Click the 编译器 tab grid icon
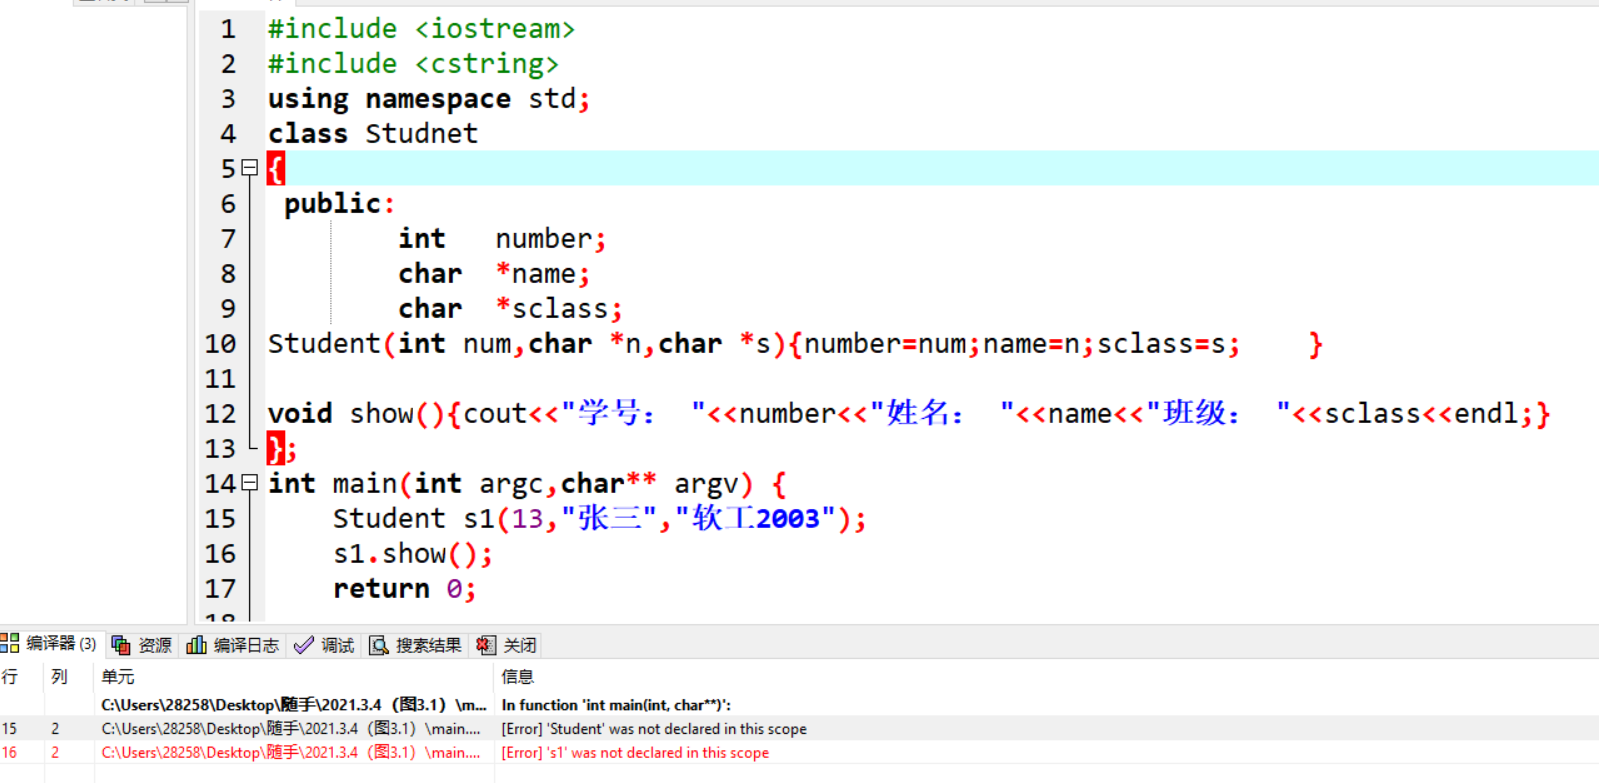Viewport: 1599px width, 783px height. pyautogui.click(x=10, y=643)
